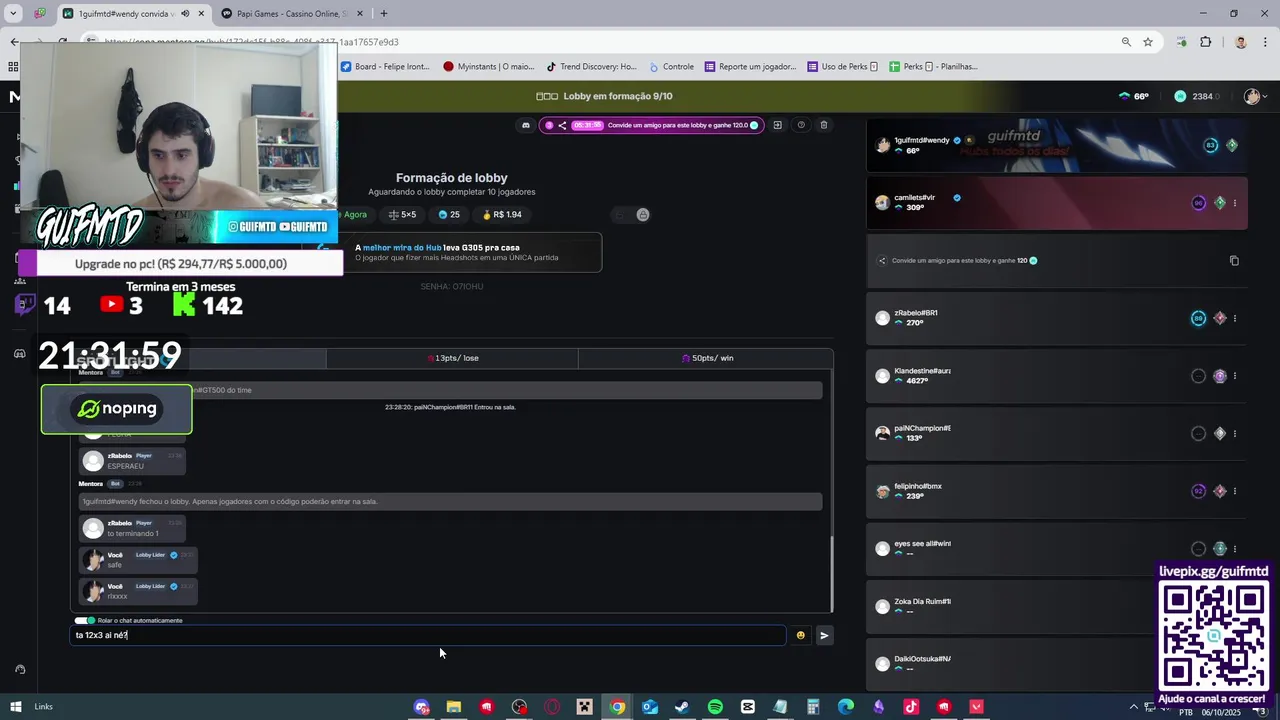The width and height of the screenshot is (1280, 720).
Task: Bookmark this page with star icon
Action: [1148, 42]
